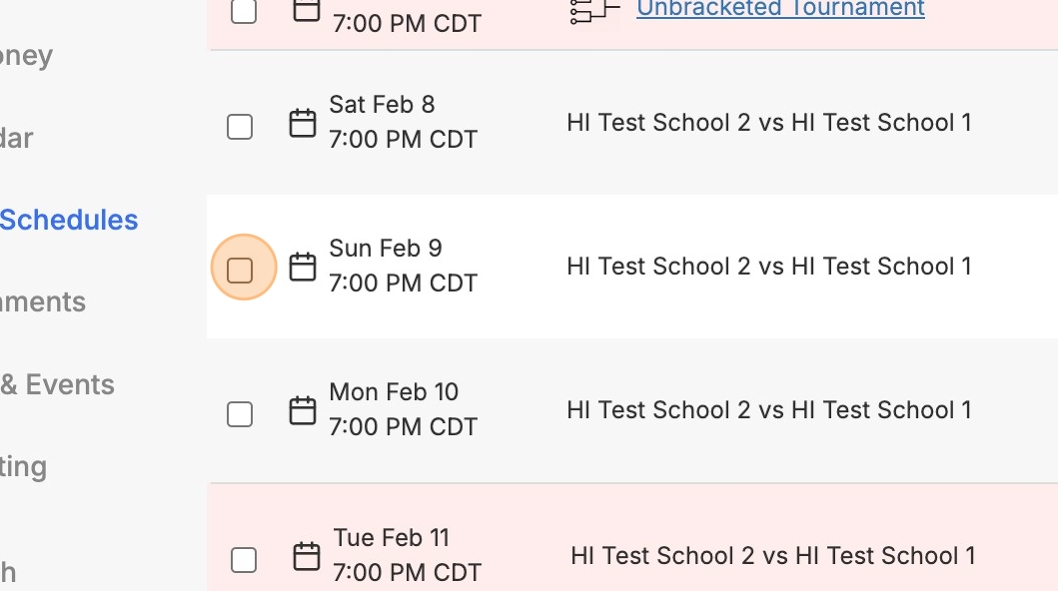Tick the checkbox for the Sat Feb 8 game
This screenshot has height=591, width=1058.
240,127
